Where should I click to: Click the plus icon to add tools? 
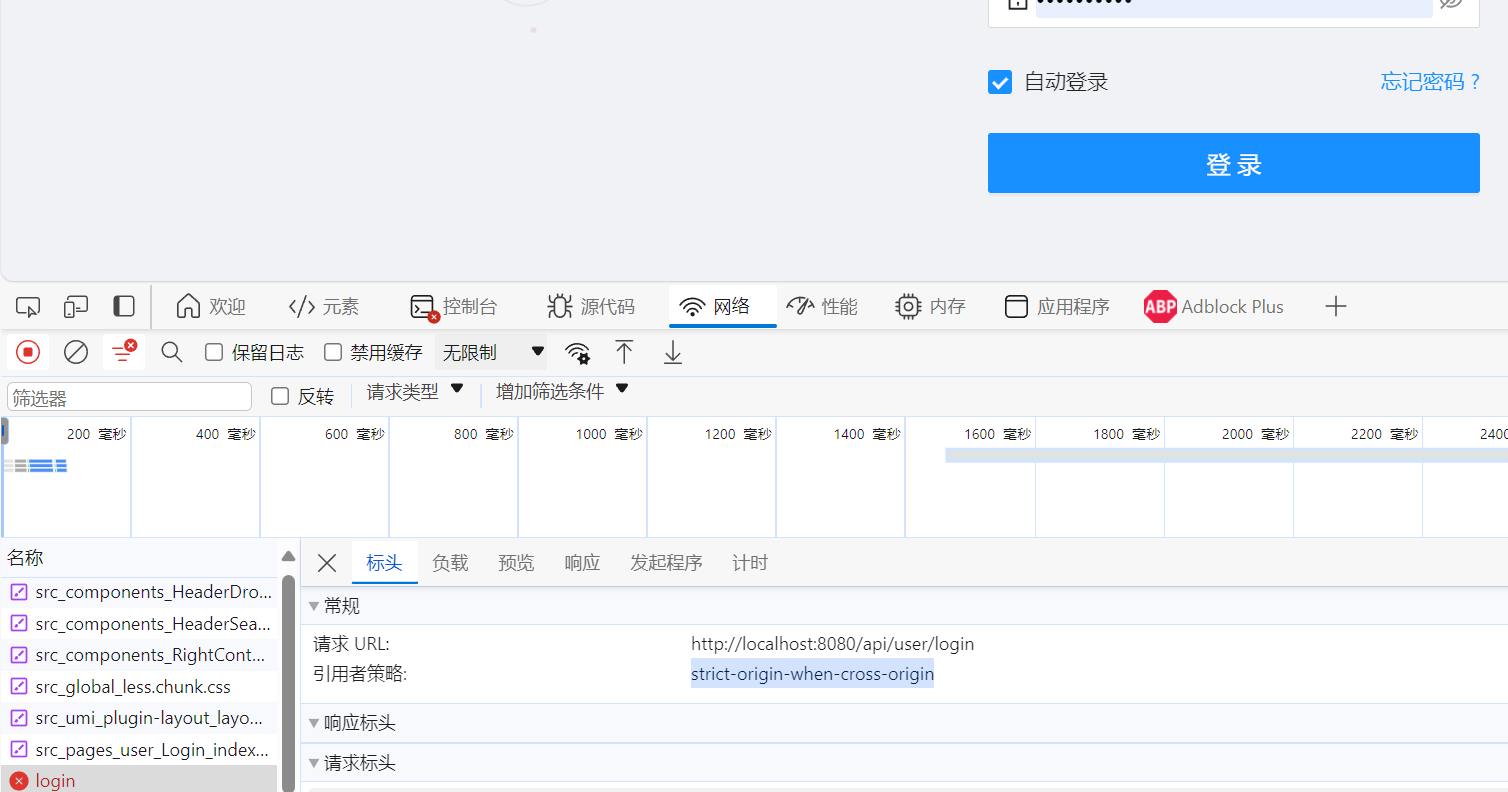point(1336,307)
